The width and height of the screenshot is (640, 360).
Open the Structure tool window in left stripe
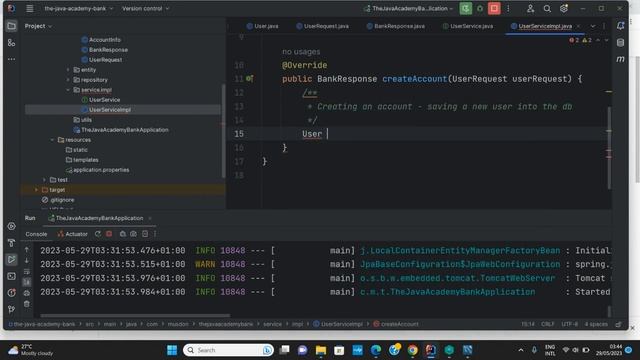point(11,43)
